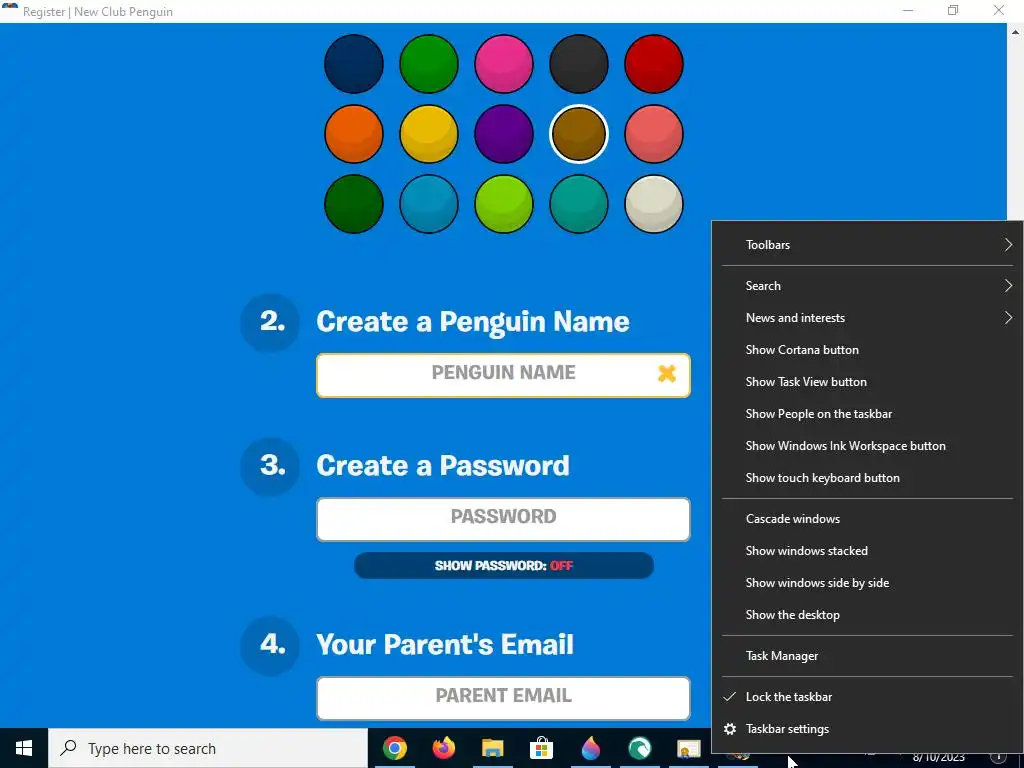Viewport: 1024px width, 768px height.
Task: Select the dark green penguin color
Action: tap(353, 204)
